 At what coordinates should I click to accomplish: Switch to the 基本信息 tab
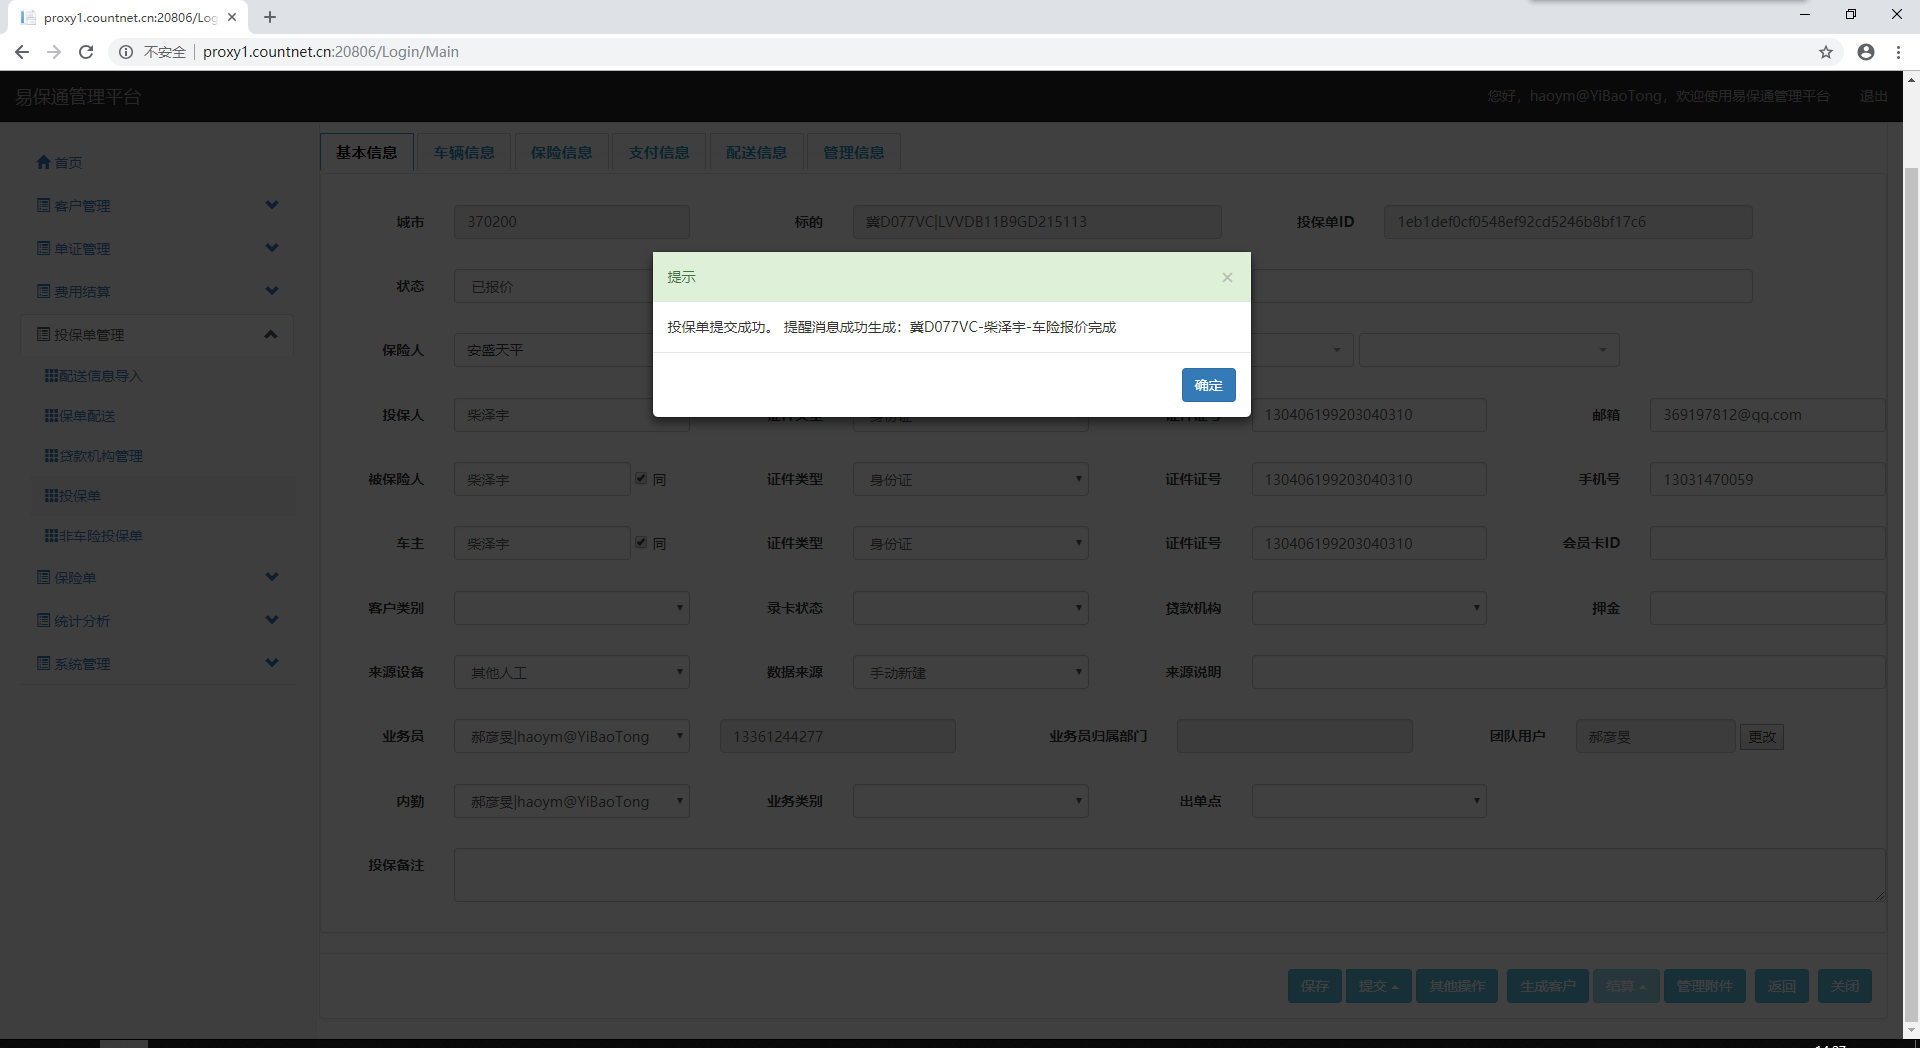tap(366, 152)
